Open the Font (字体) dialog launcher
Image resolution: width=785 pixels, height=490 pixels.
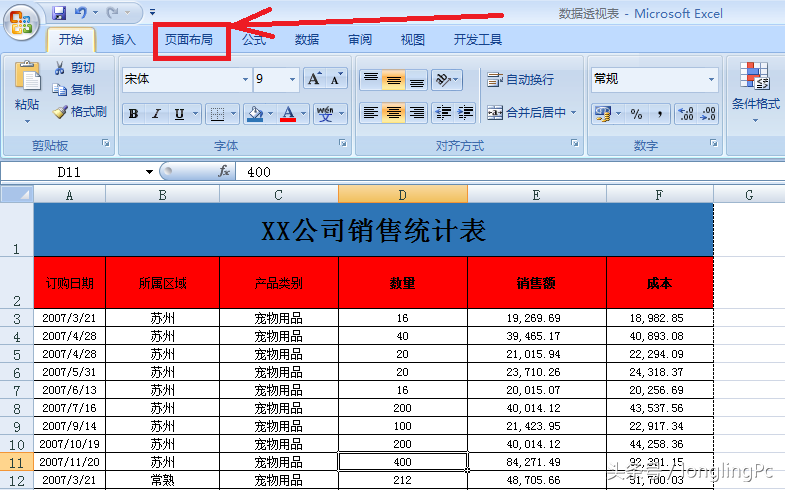(343, 143)
